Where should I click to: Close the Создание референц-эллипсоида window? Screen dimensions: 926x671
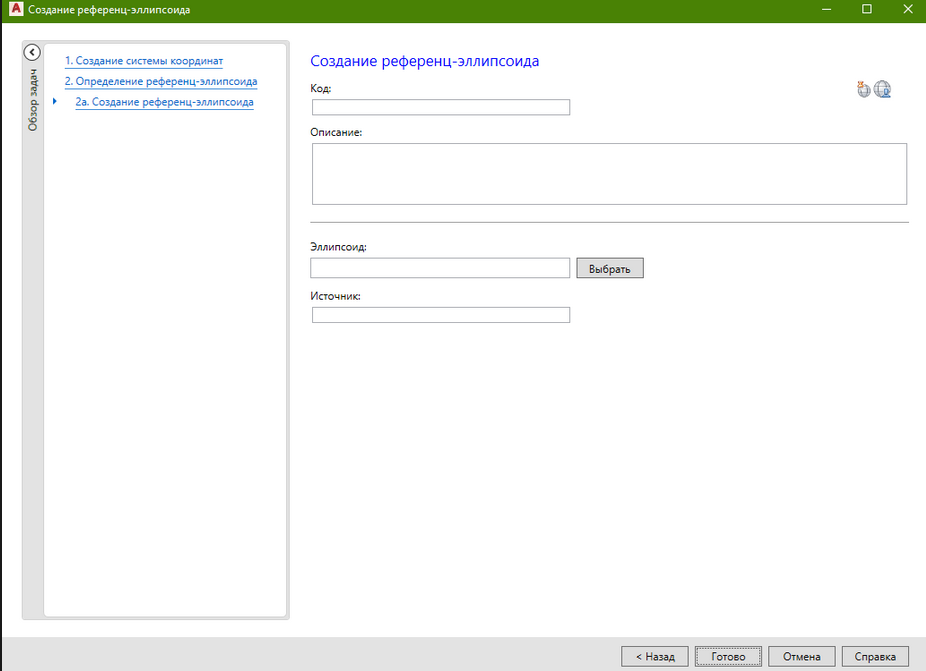(x=907, y=10)
